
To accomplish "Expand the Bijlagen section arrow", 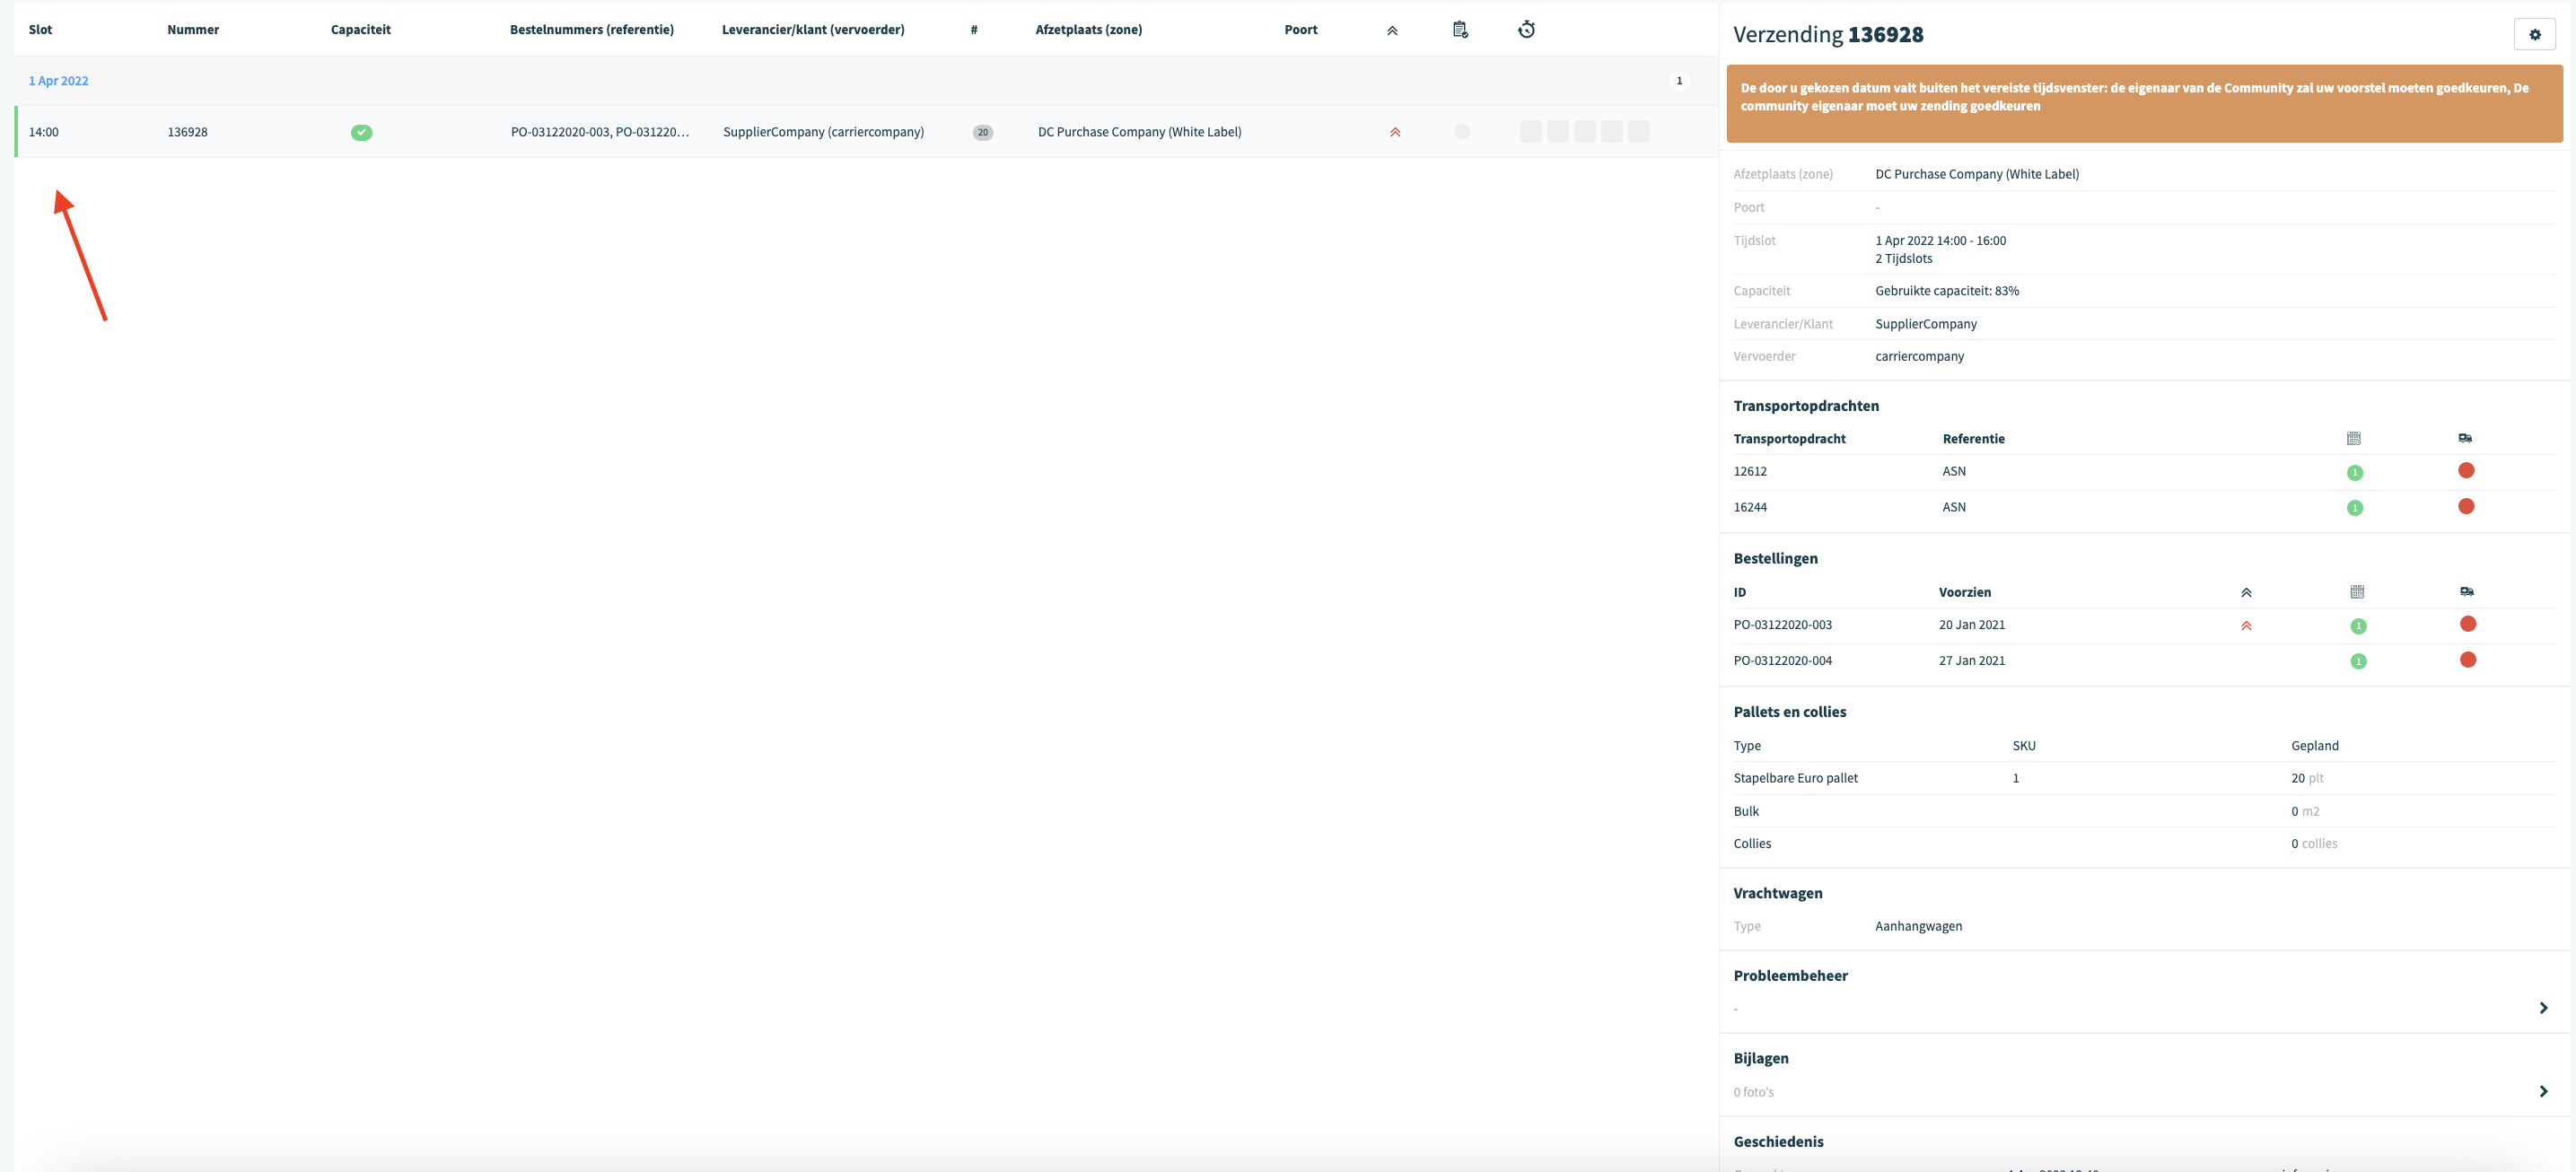I will click(x=2543, y=1091).
